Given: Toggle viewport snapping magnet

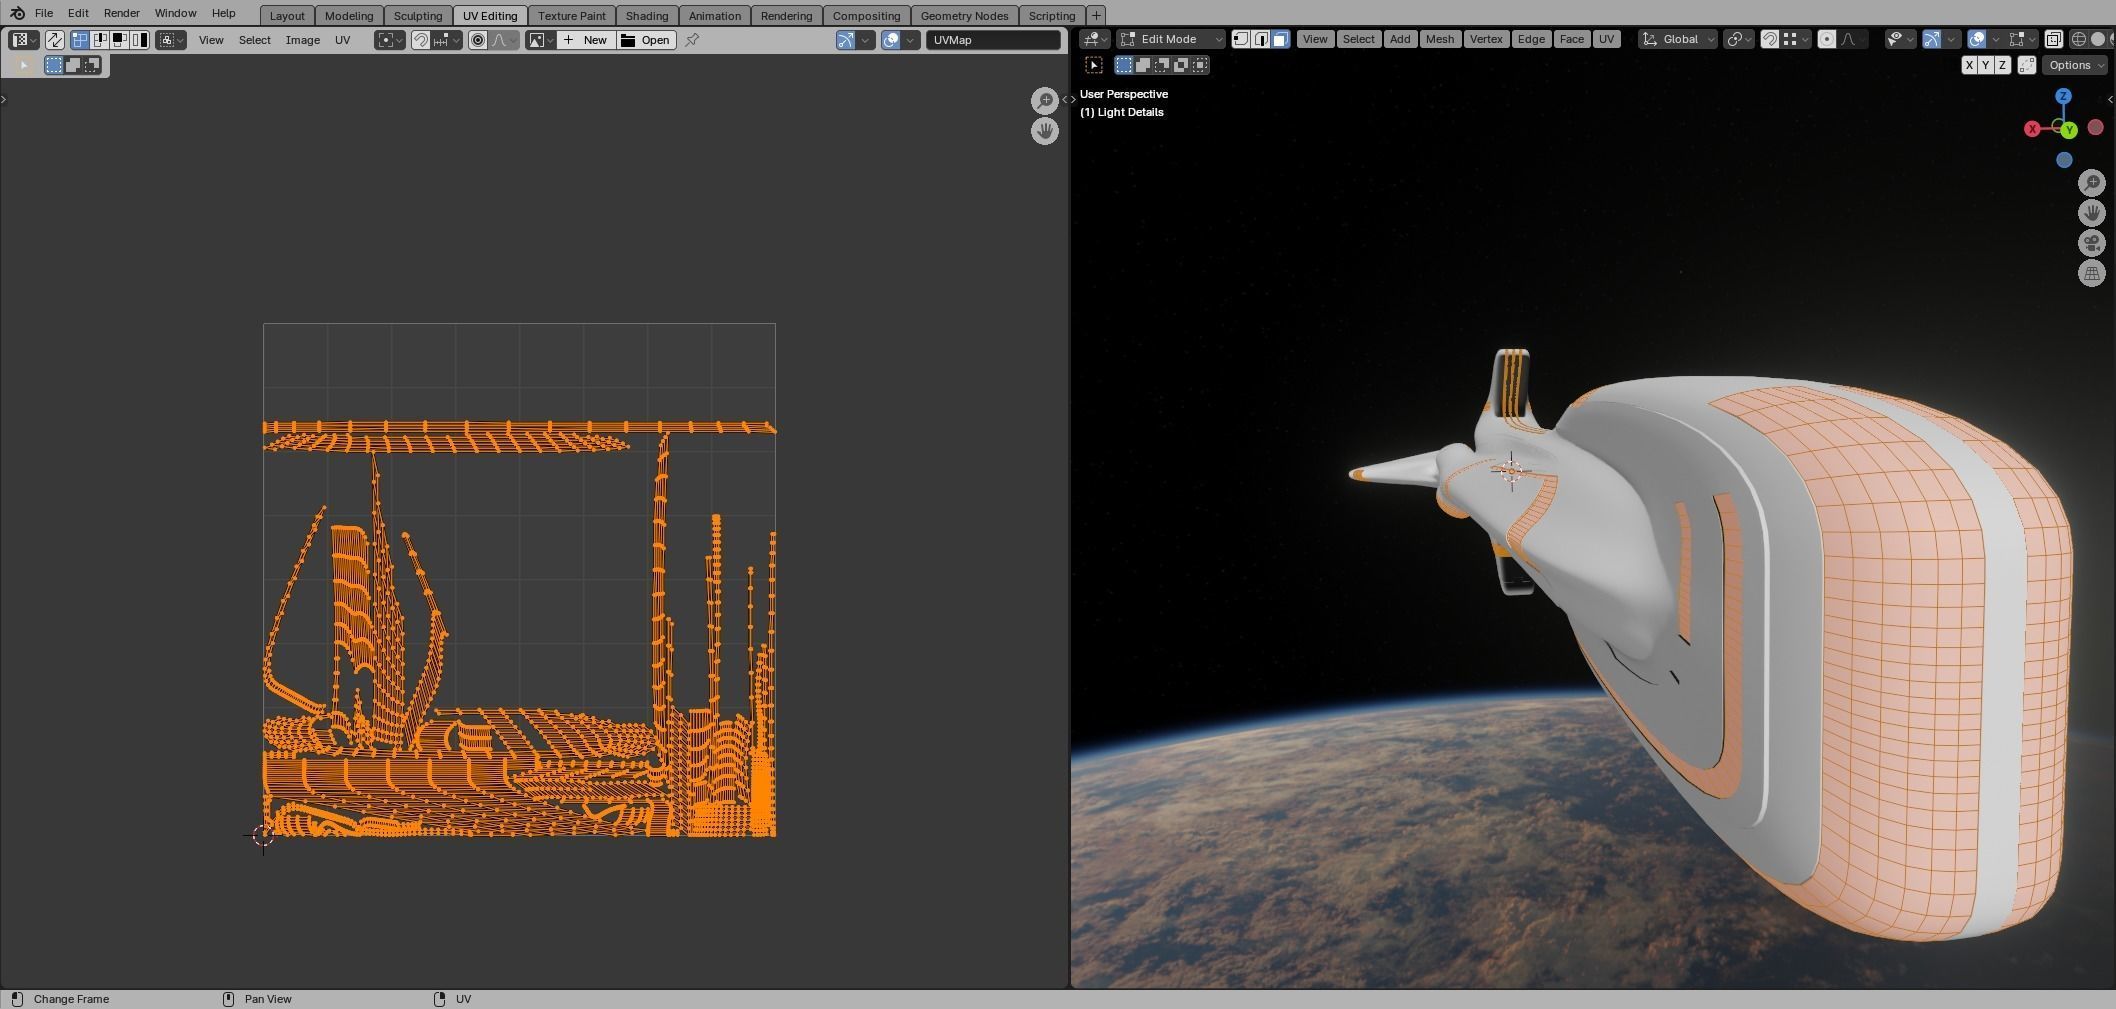Looking at the screenshot, I should tap(1769, 39).
